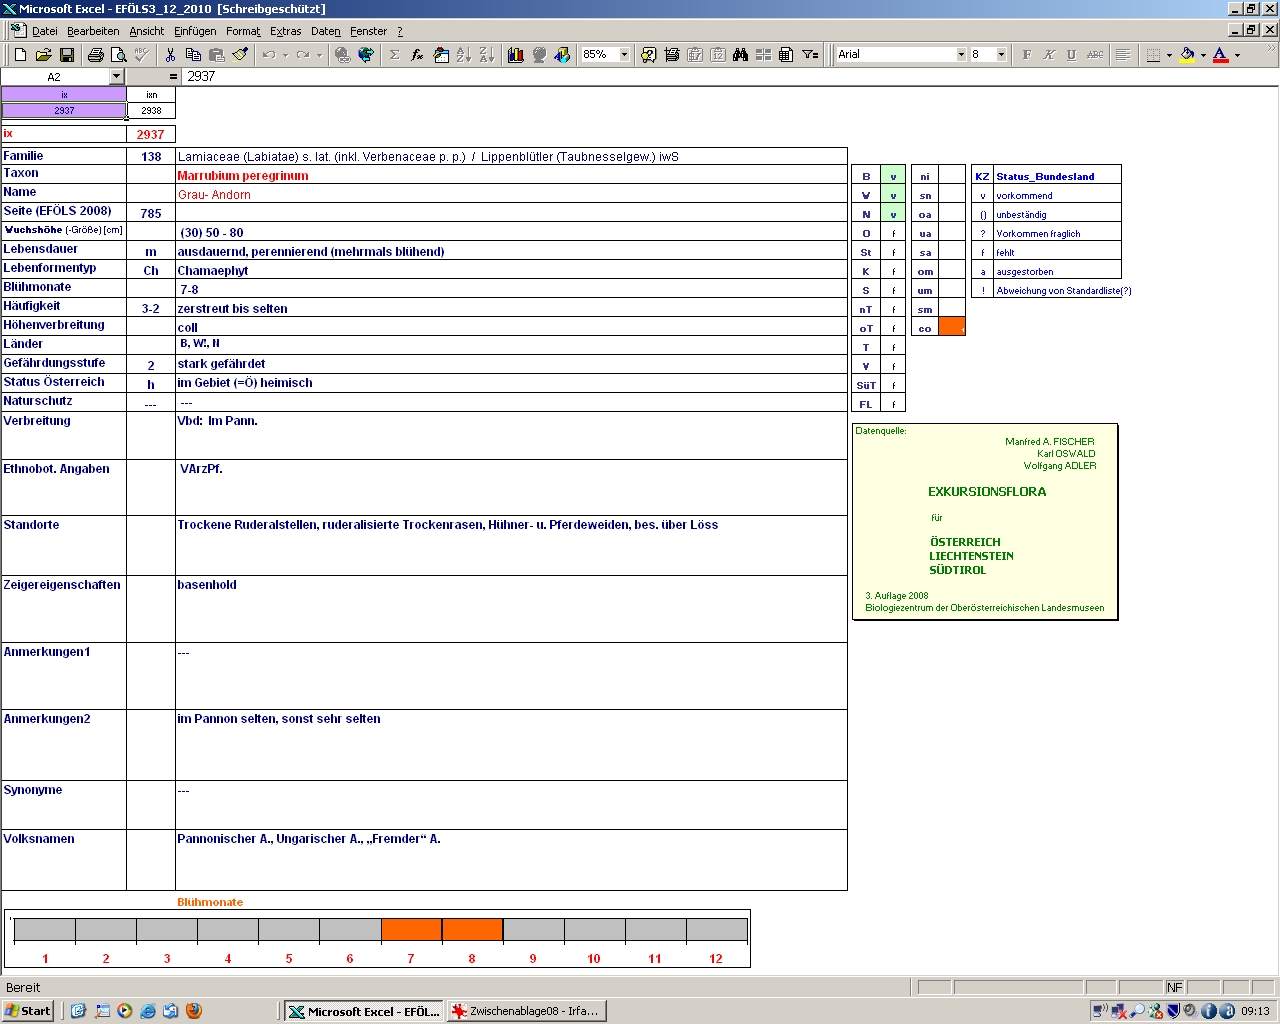1280x1024 pixels.
Task: Click the media player quick launch icon
Action: coord(125,1011)
